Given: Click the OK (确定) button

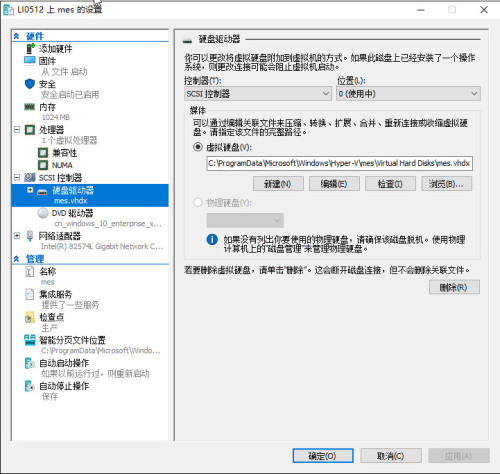Looking at the screenshot, I should point(323,456).
